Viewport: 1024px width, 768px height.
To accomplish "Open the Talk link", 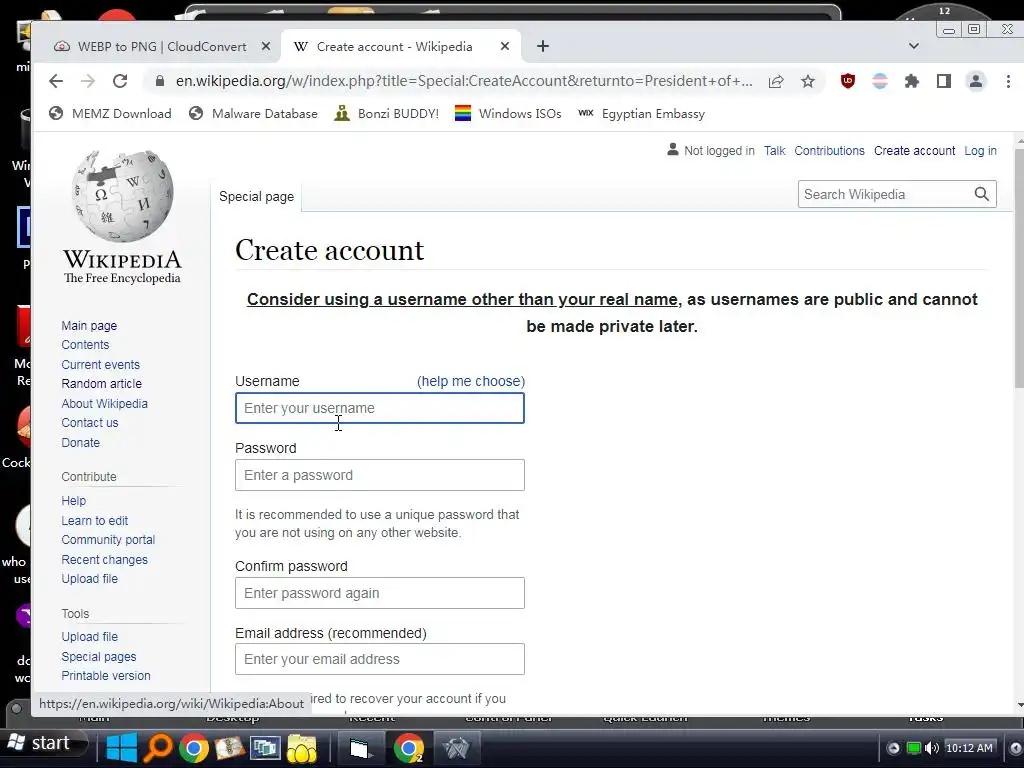I will pos(775,151).
